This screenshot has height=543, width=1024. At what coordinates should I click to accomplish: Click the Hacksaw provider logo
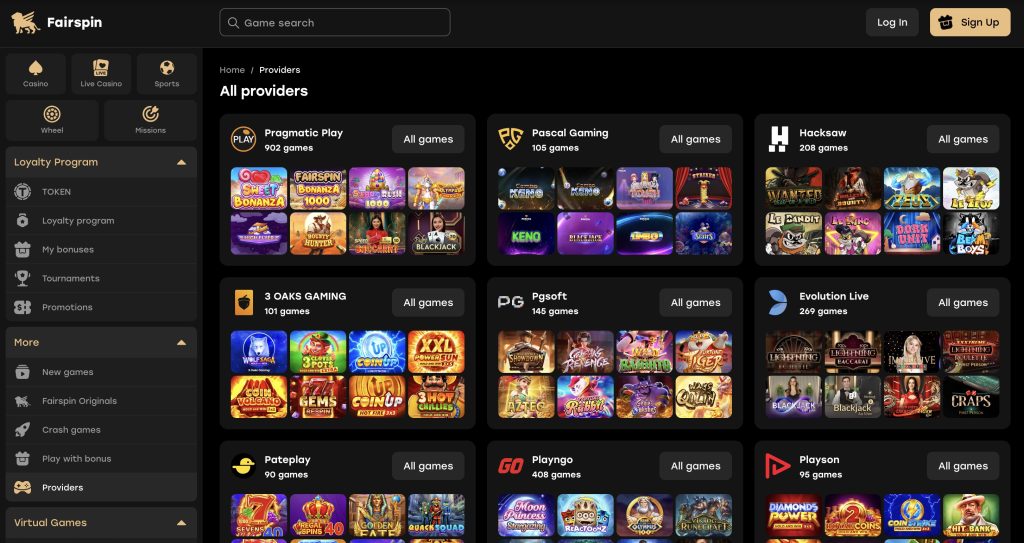point(778,139)
